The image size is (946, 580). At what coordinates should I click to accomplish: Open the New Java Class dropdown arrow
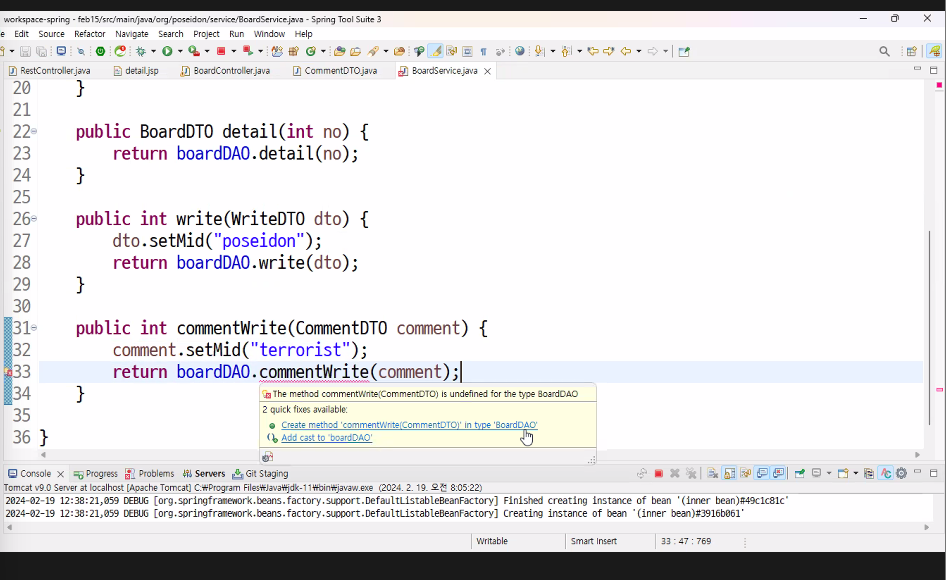(x=323, y=51)
